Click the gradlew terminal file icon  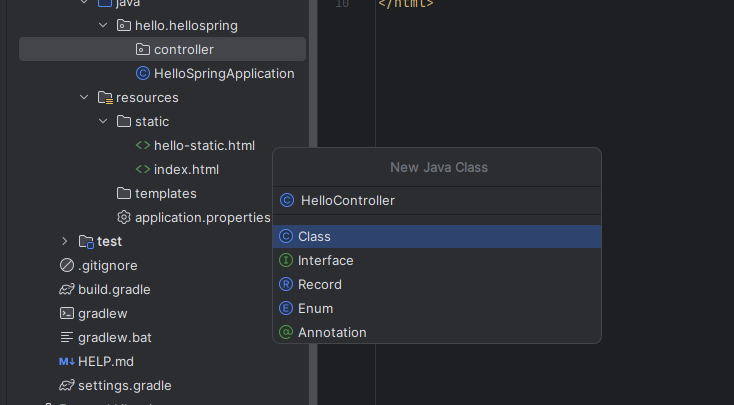[67, 313]
